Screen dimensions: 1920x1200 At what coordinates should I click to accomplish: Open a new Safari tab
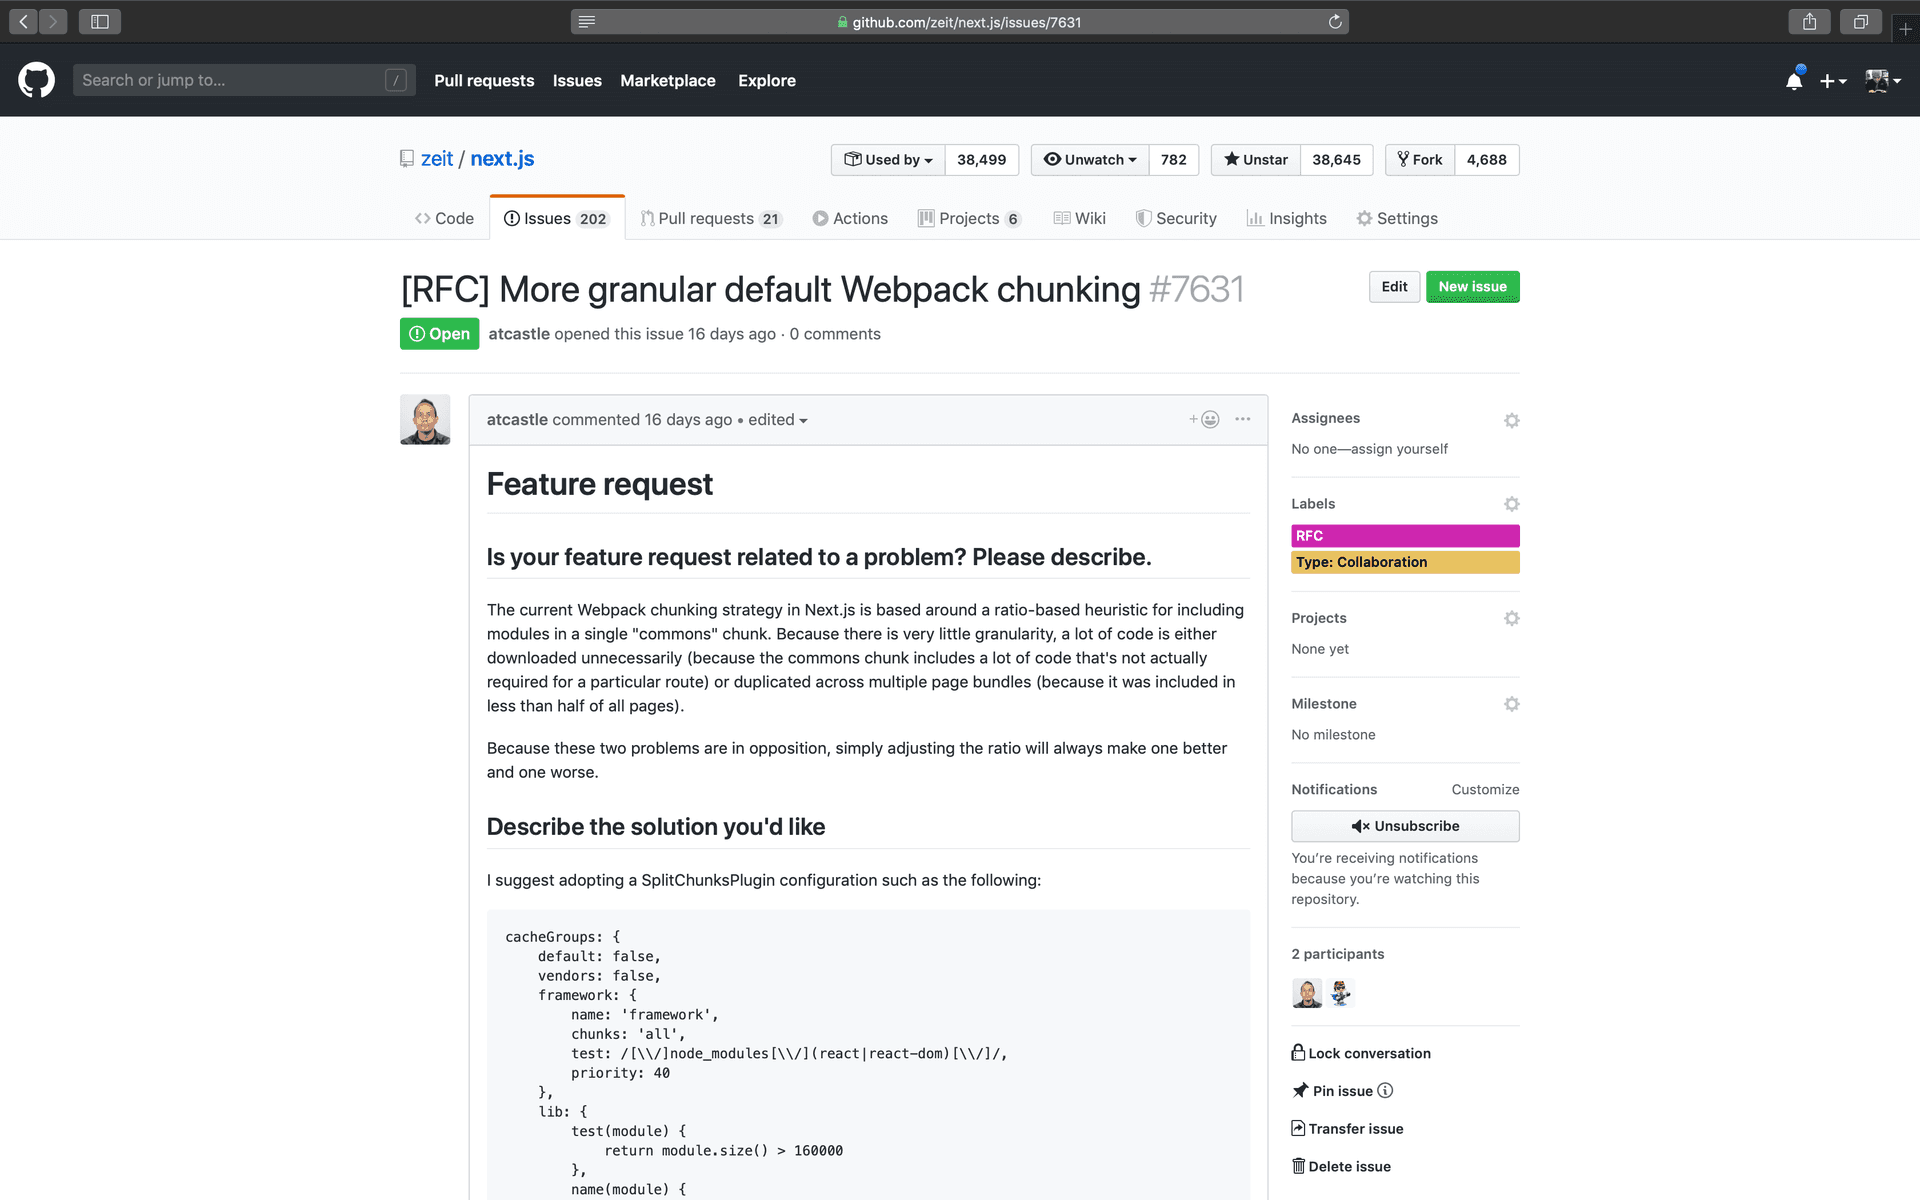point(1905,29)
